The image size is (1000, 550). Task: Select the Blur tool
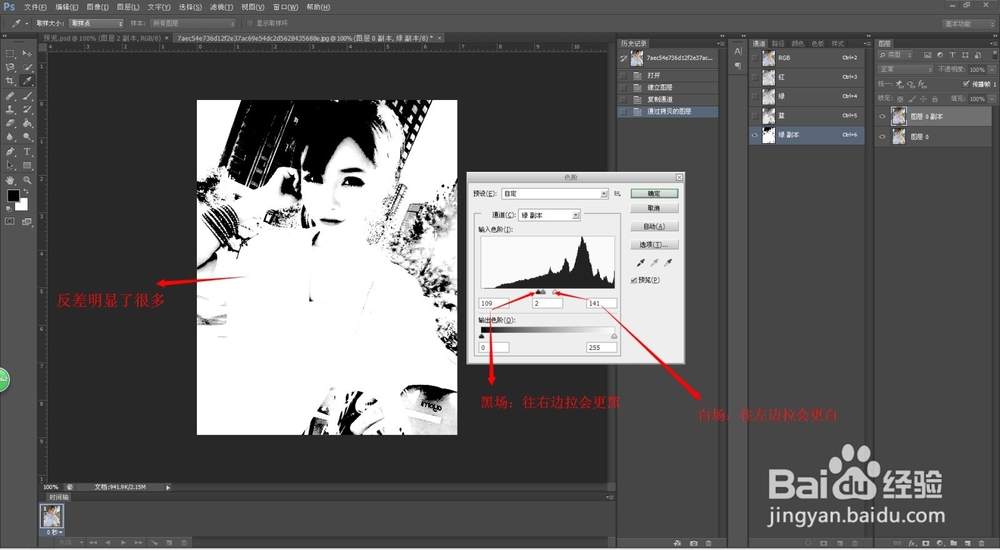coord(10,137)
